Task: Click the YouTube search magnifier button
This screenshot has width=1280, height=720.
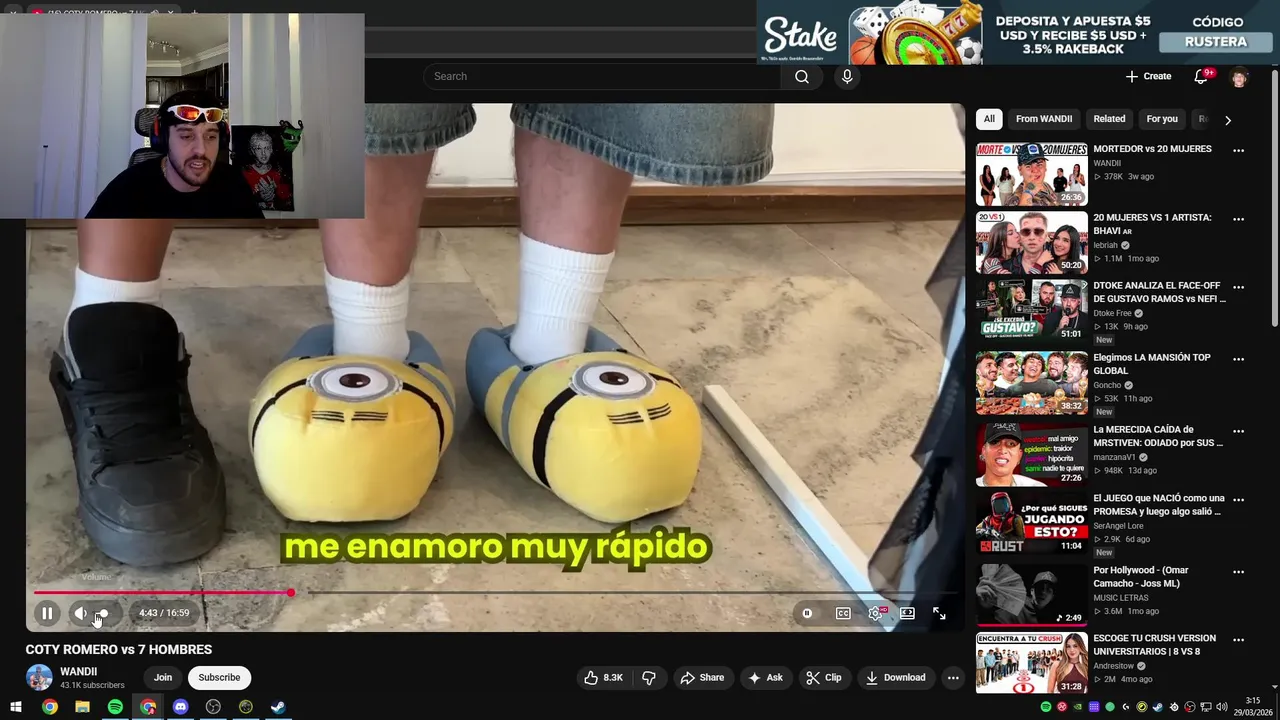Action: (x=802, y=77)
